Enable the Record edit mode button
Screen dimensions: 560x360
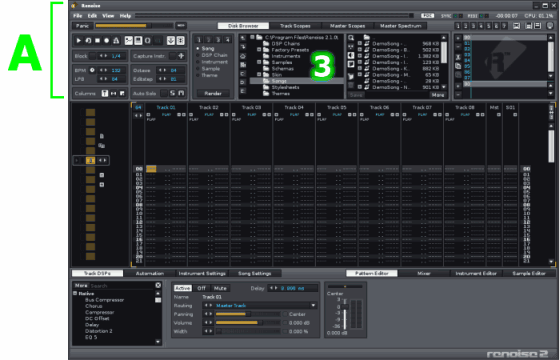point(106,41)
